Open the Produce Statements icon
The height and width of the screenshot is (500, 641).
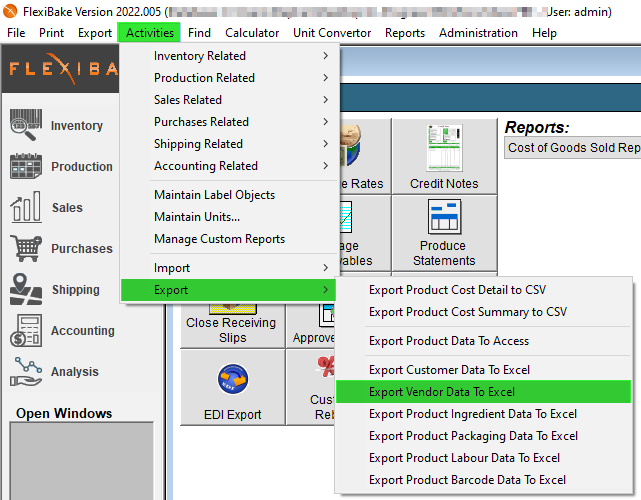(444, 216)
